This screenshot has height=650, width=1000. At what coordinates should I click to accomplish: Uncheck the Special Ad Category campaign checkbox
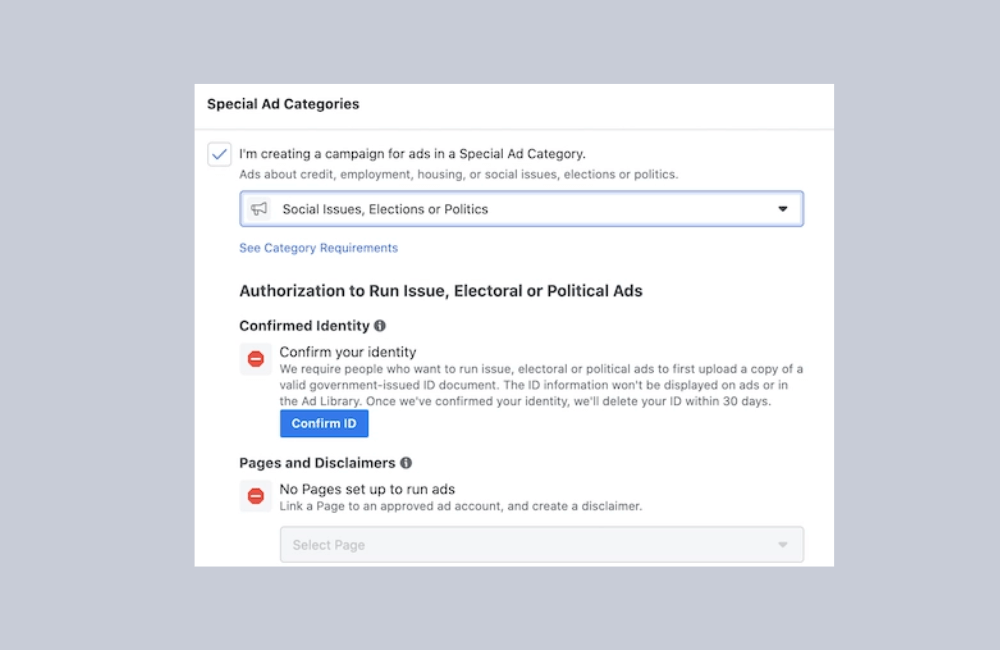click(219, 154)
